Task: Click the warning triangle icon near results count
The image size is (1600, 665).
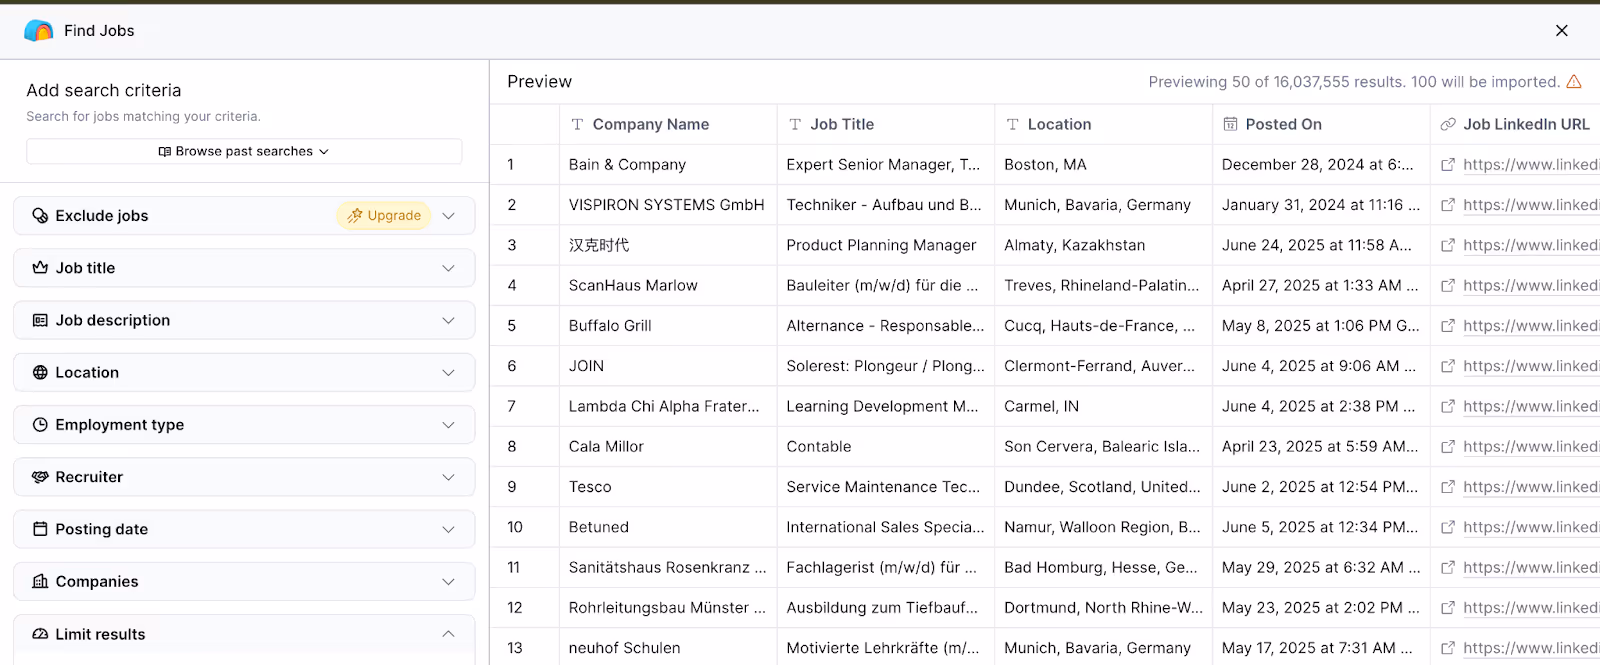Action: pyautogui.click(x=1574, y=82)
